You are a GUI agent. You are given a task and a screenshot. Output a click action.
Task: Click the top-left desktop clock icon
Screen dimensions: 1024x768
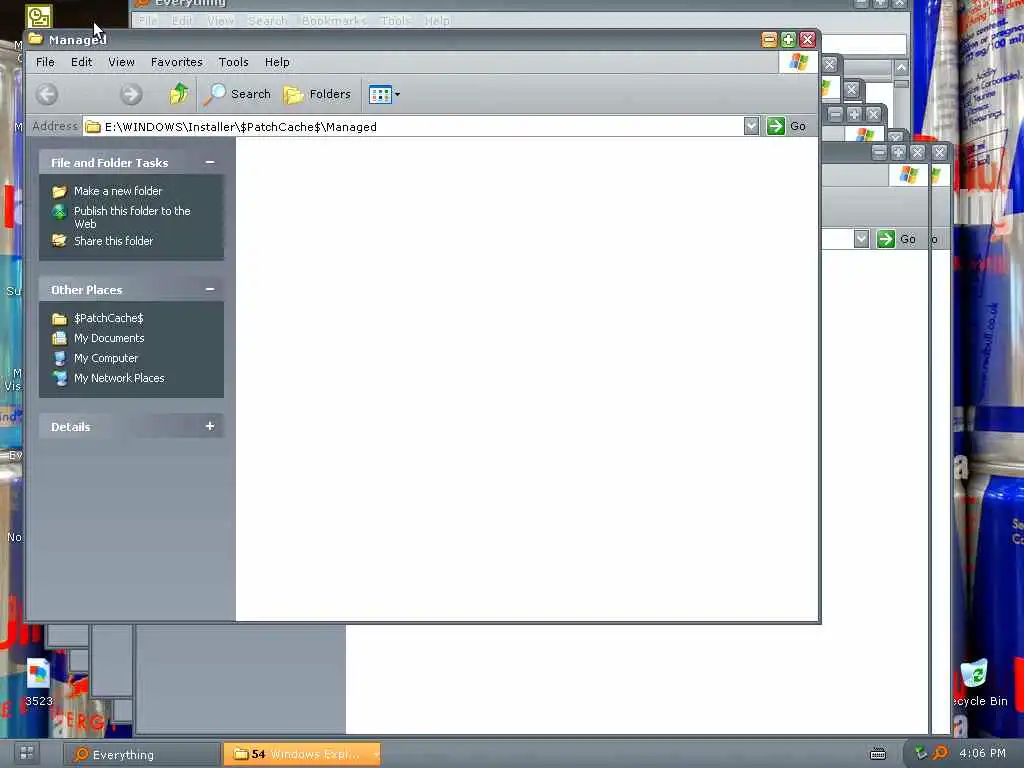pos(39,16)
